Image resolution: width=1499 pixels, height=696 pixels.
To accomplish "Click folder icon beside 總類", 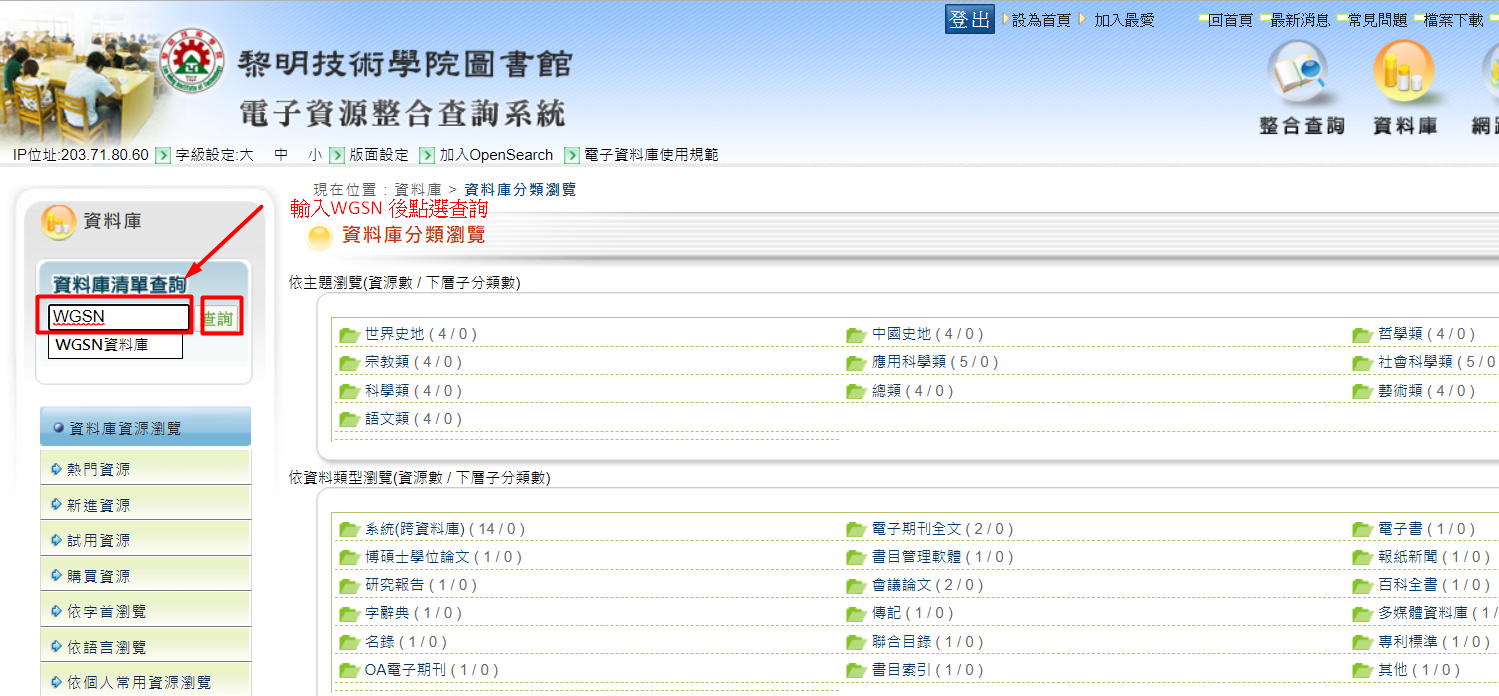I will (x=856, y=391).
